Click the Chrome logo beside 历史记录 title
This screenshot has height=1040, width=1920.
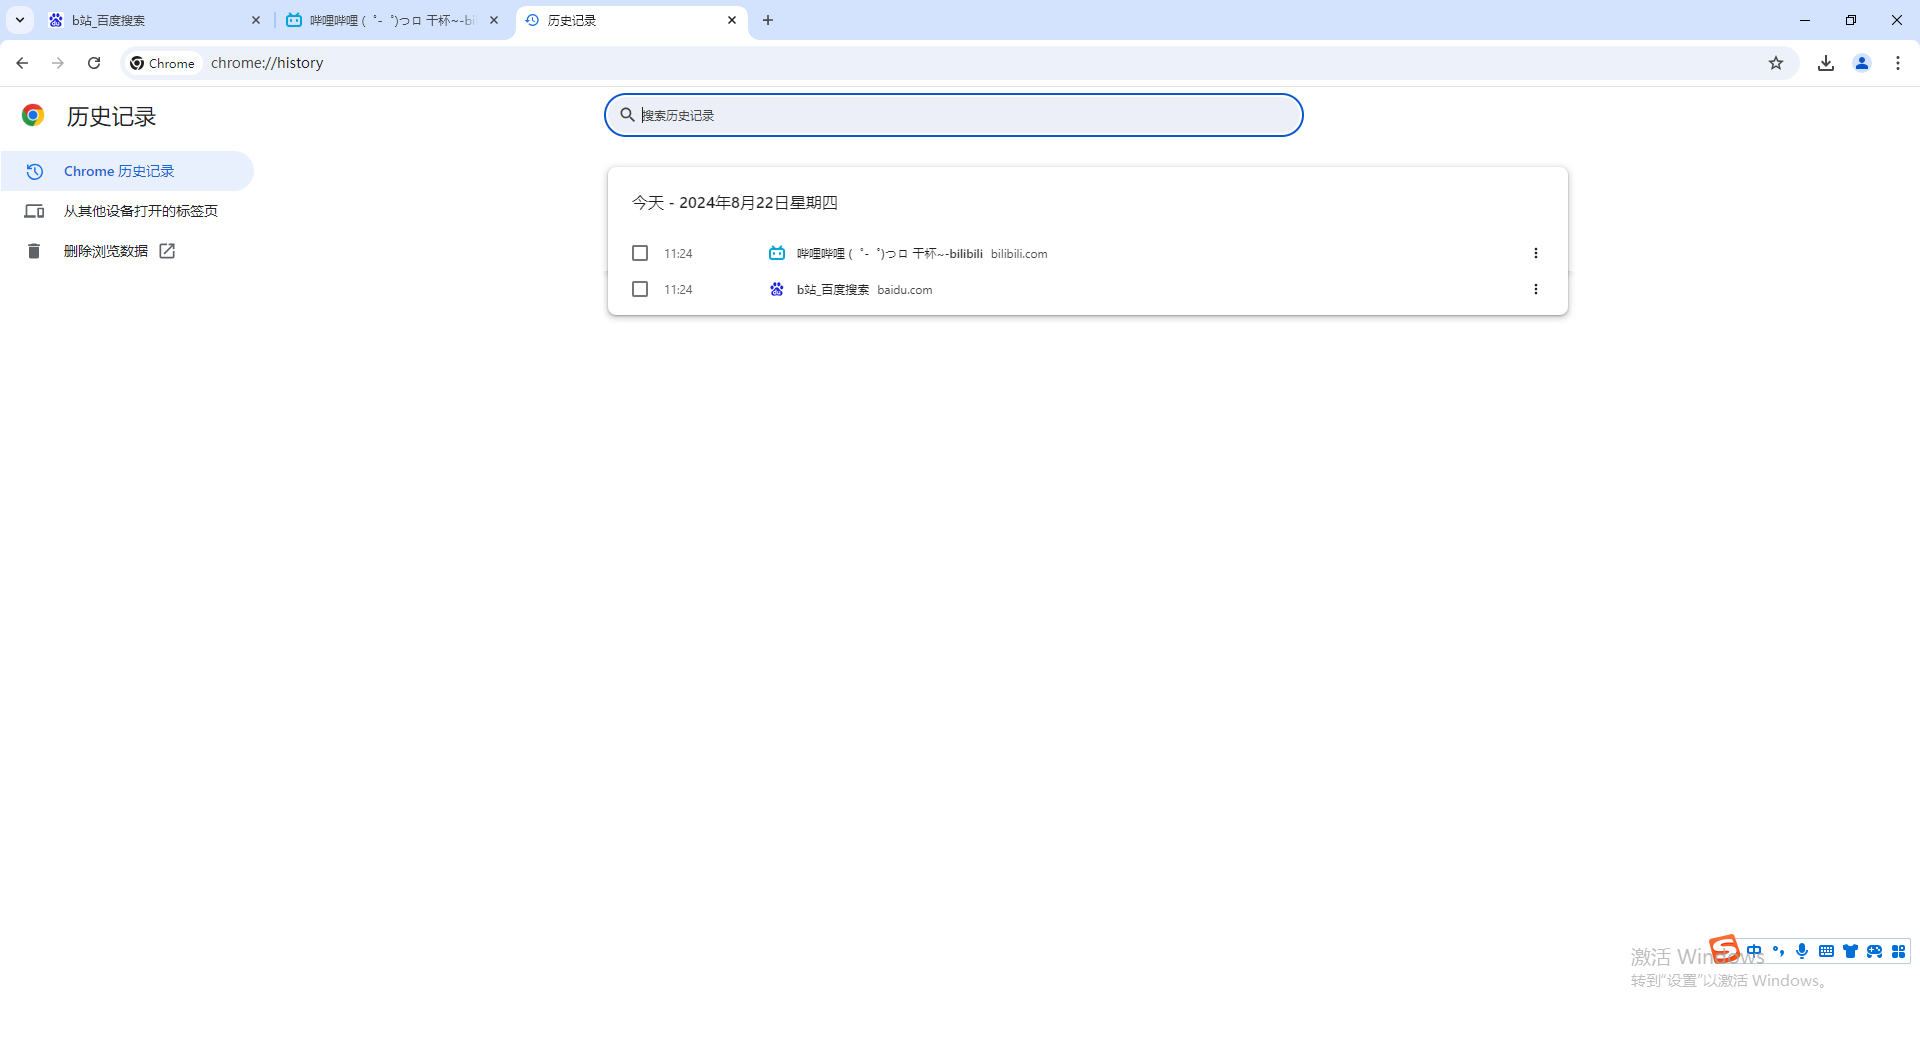[33, 116]
